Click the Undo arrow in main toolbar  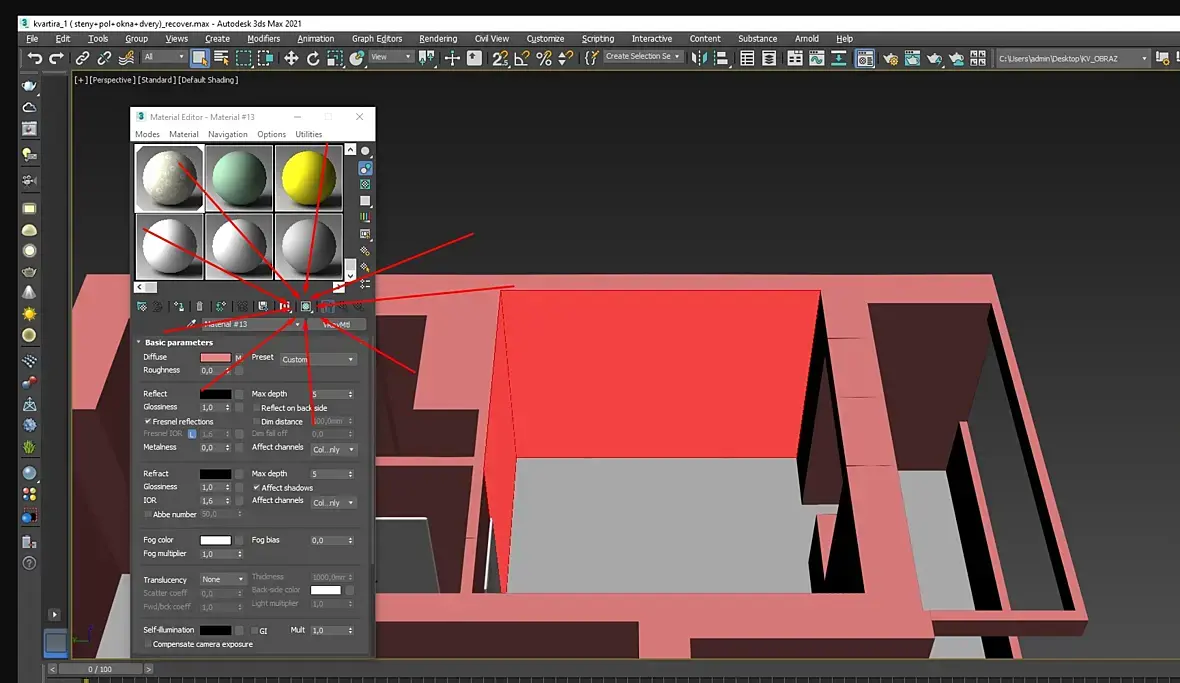(x=35, y=58)
